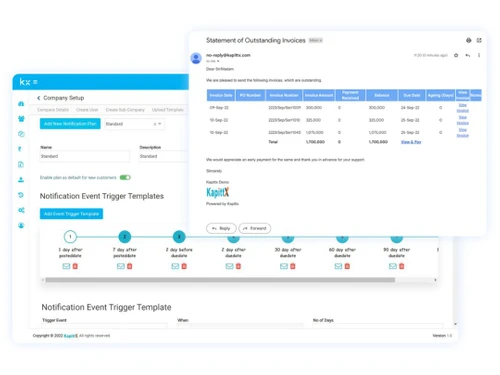Select the rupee payments sidebar icon
500x375 pixels.
pyautogui.click(x=20, y=149)
